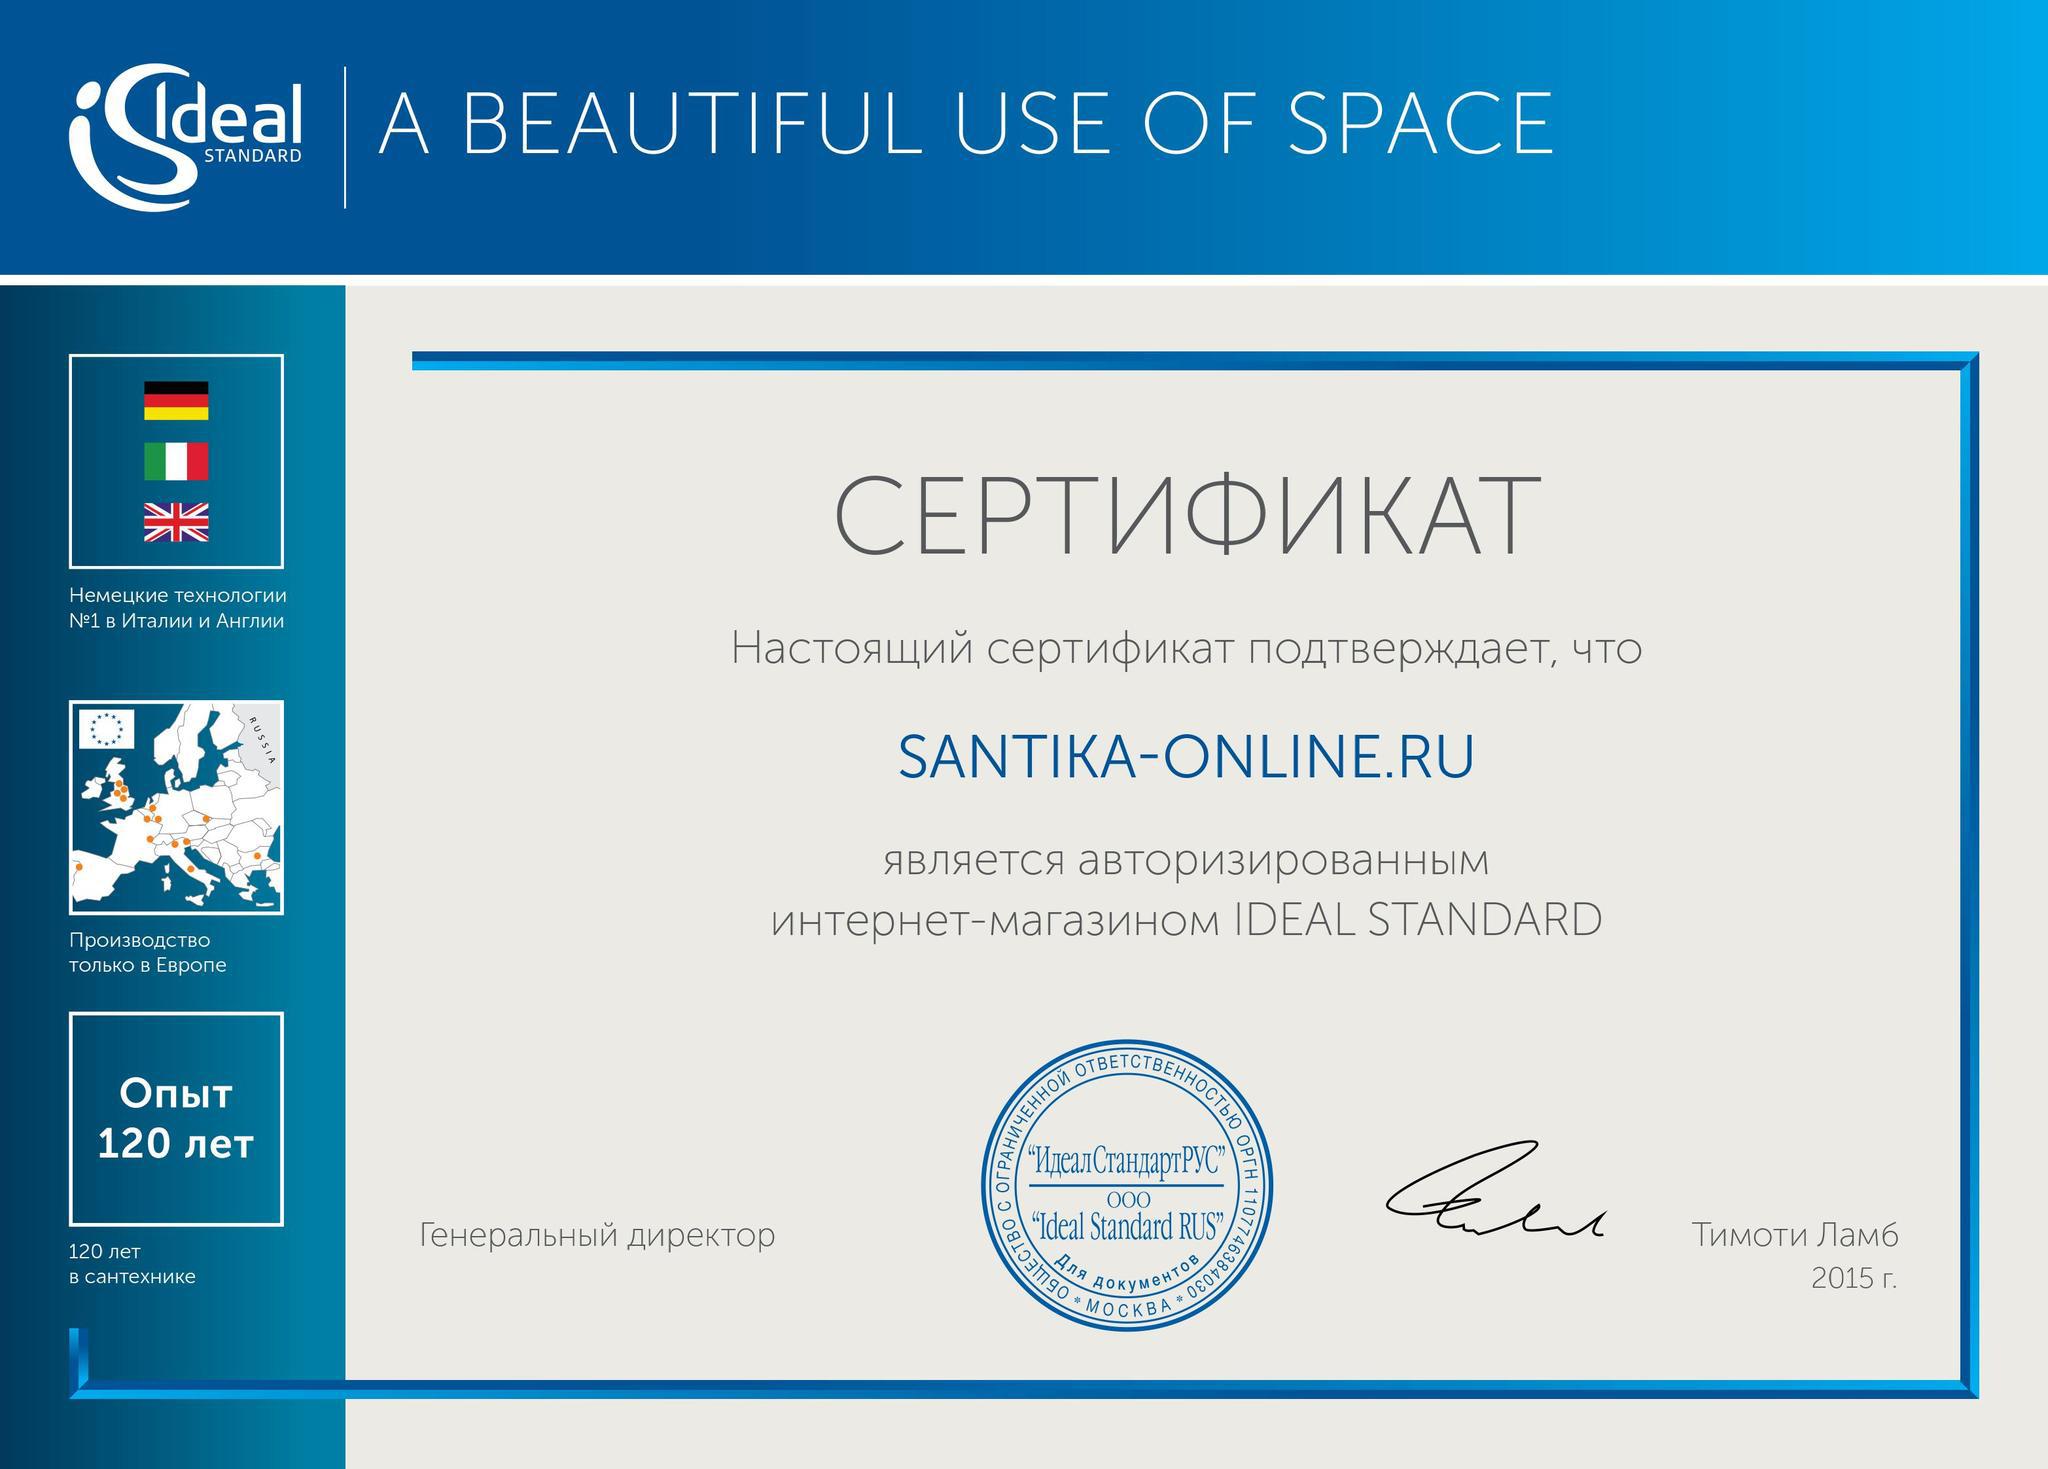Click the German flag icon
2048x1469 pixels.
(x=176, y=400)
